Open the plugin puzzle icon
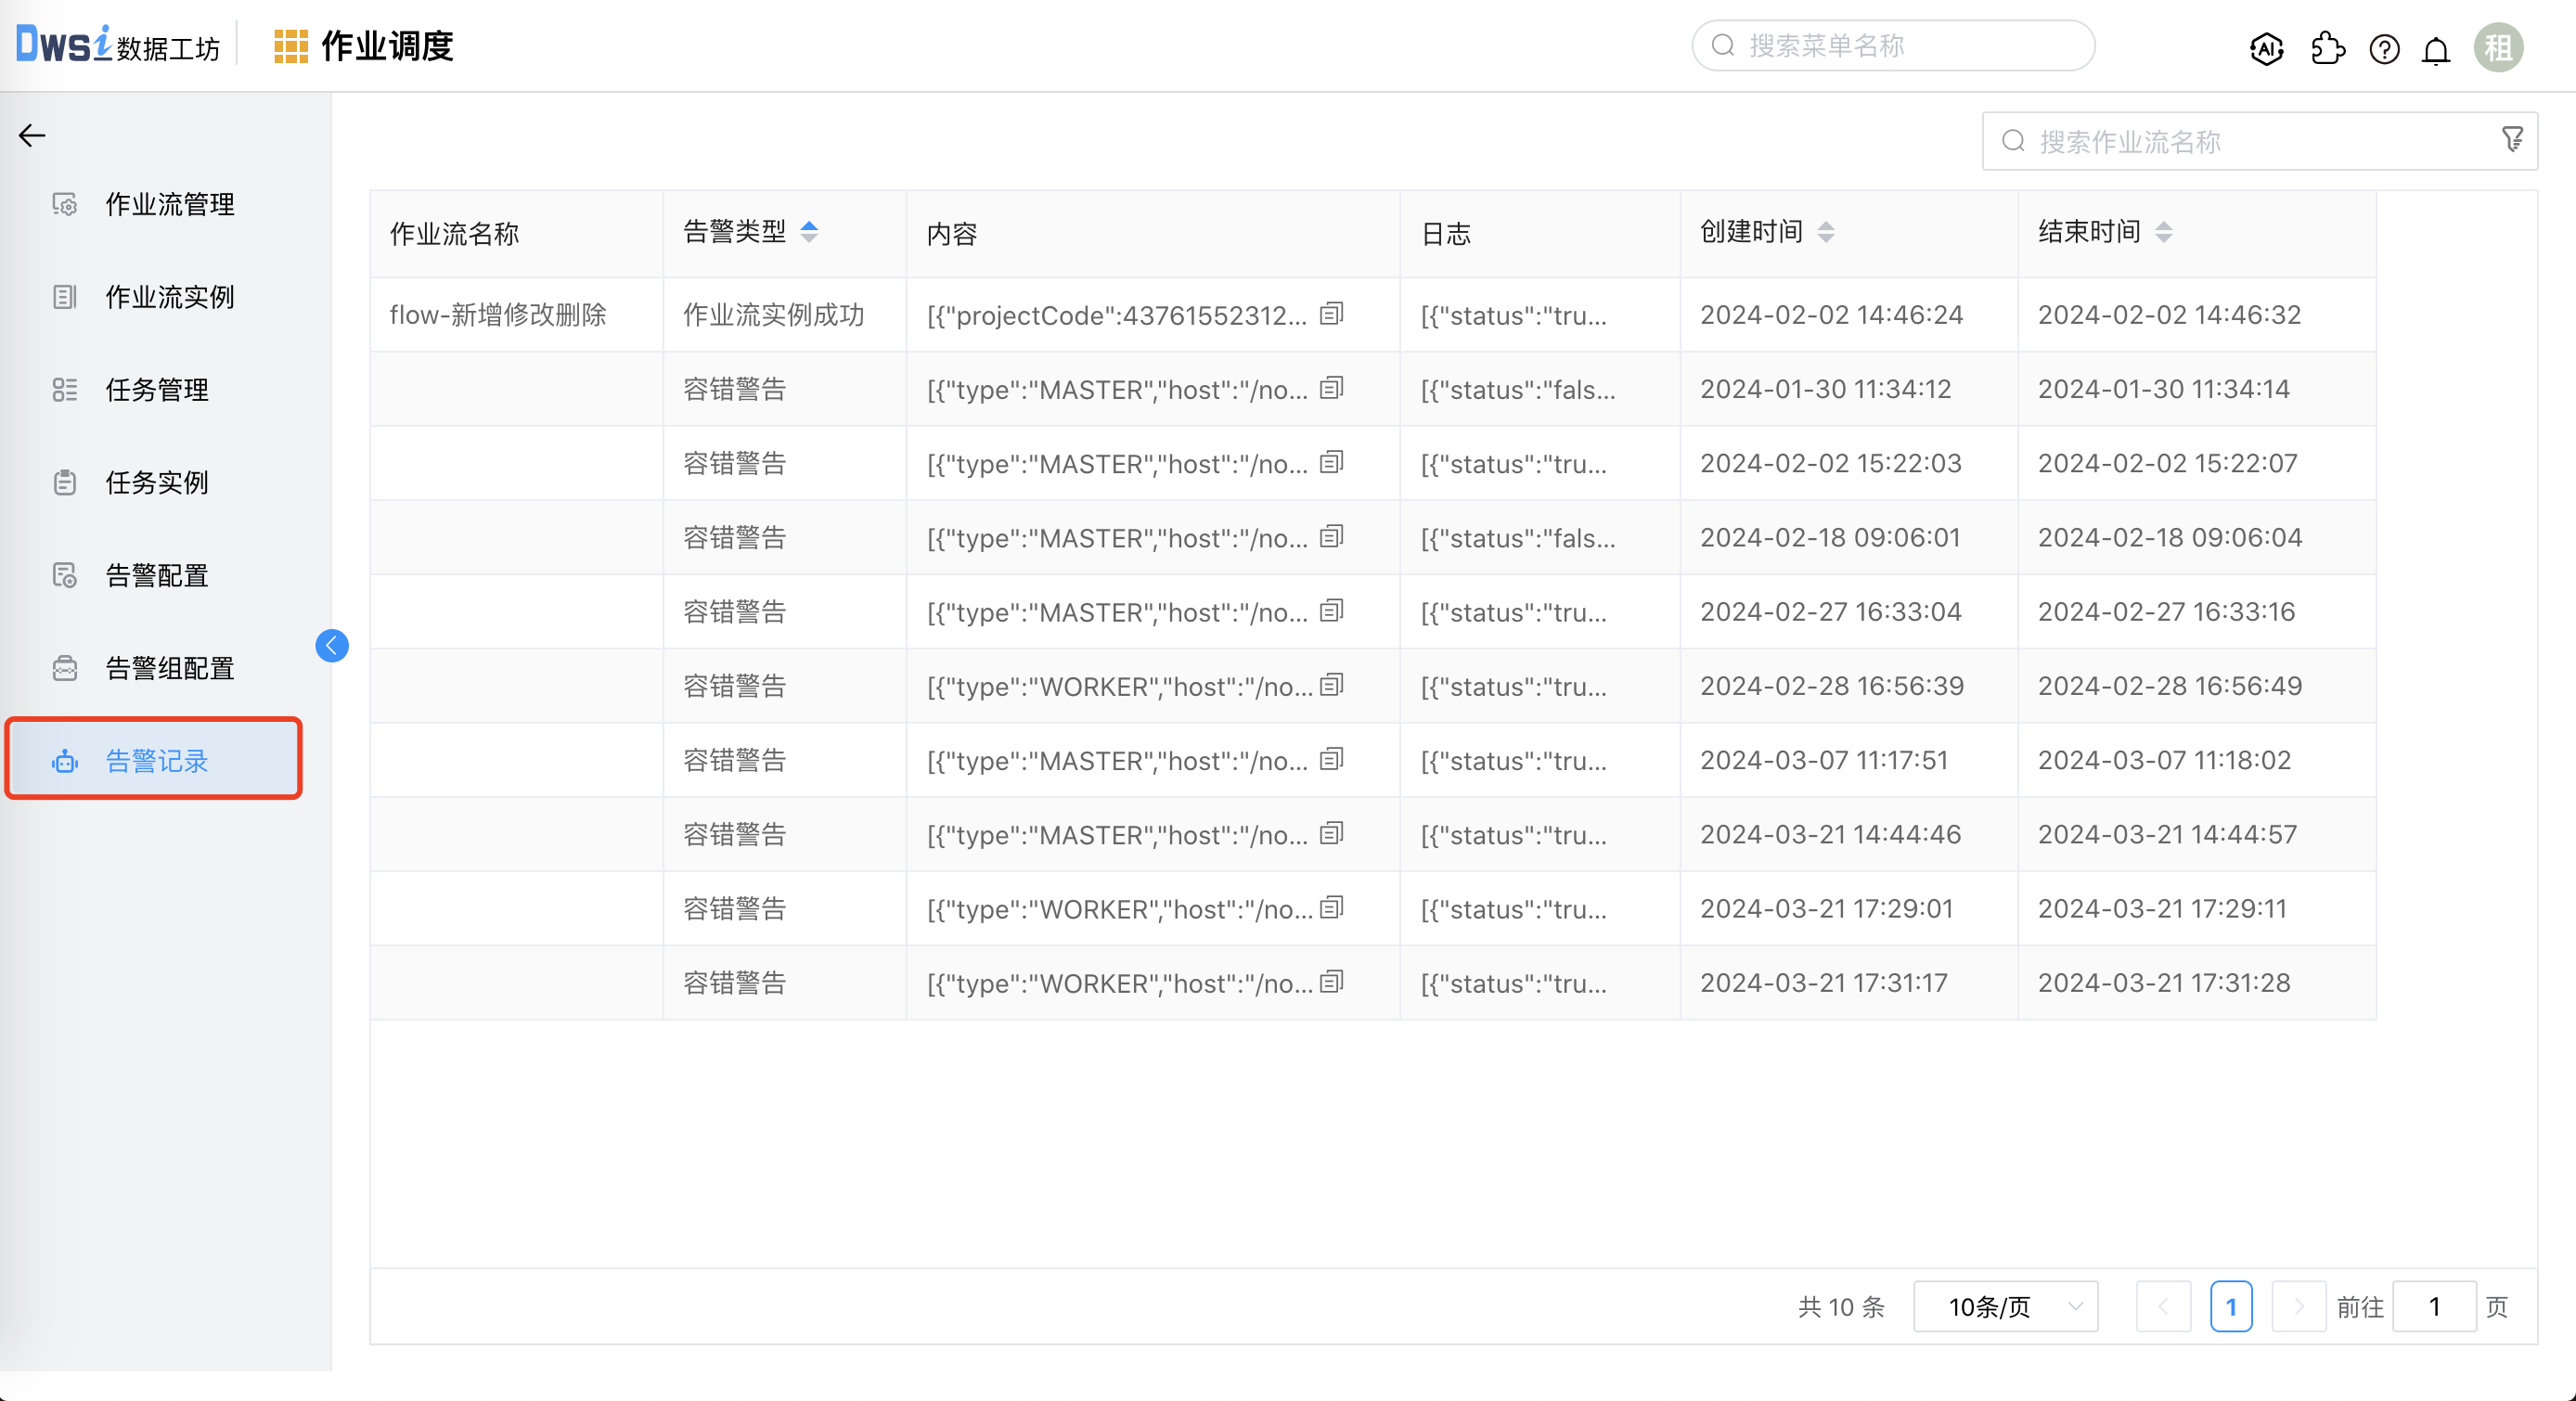2576x1401 pixels. (2327, 48)
